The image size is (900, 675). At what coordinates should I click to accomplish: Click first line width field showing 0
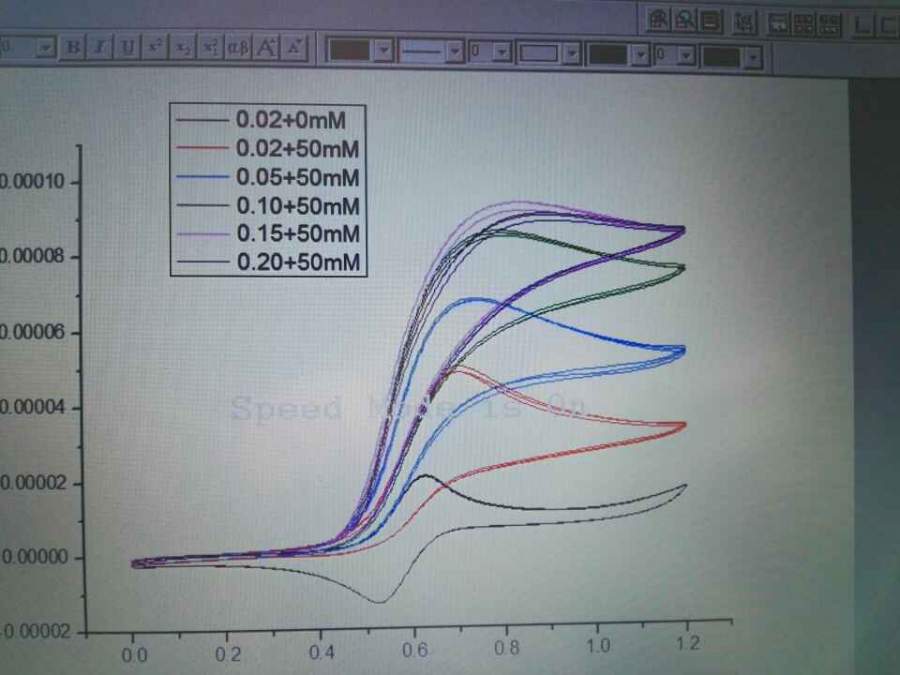482,53
